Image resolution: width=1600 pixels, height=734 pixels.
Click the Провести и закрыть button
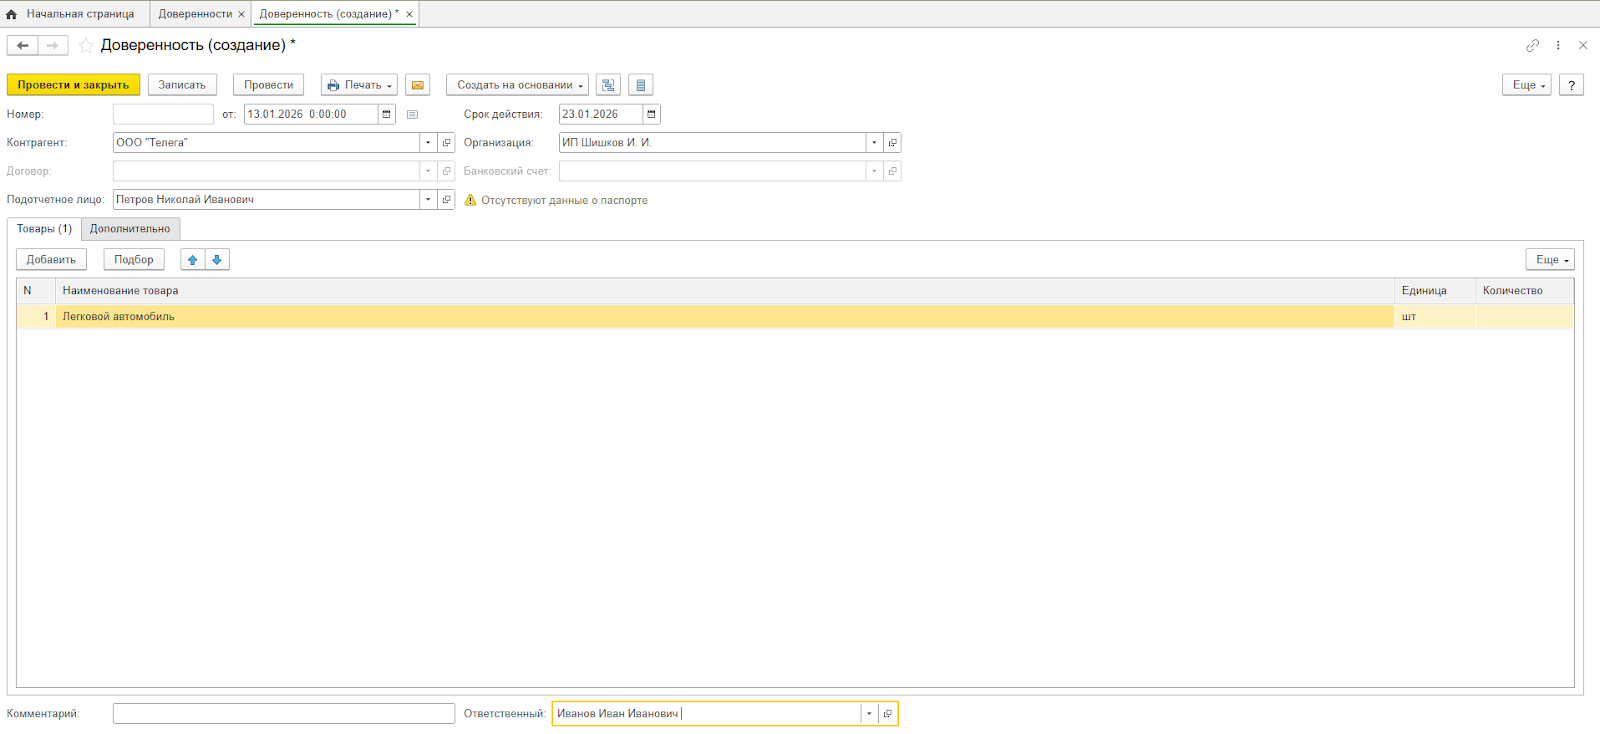(x=73, y=85)
